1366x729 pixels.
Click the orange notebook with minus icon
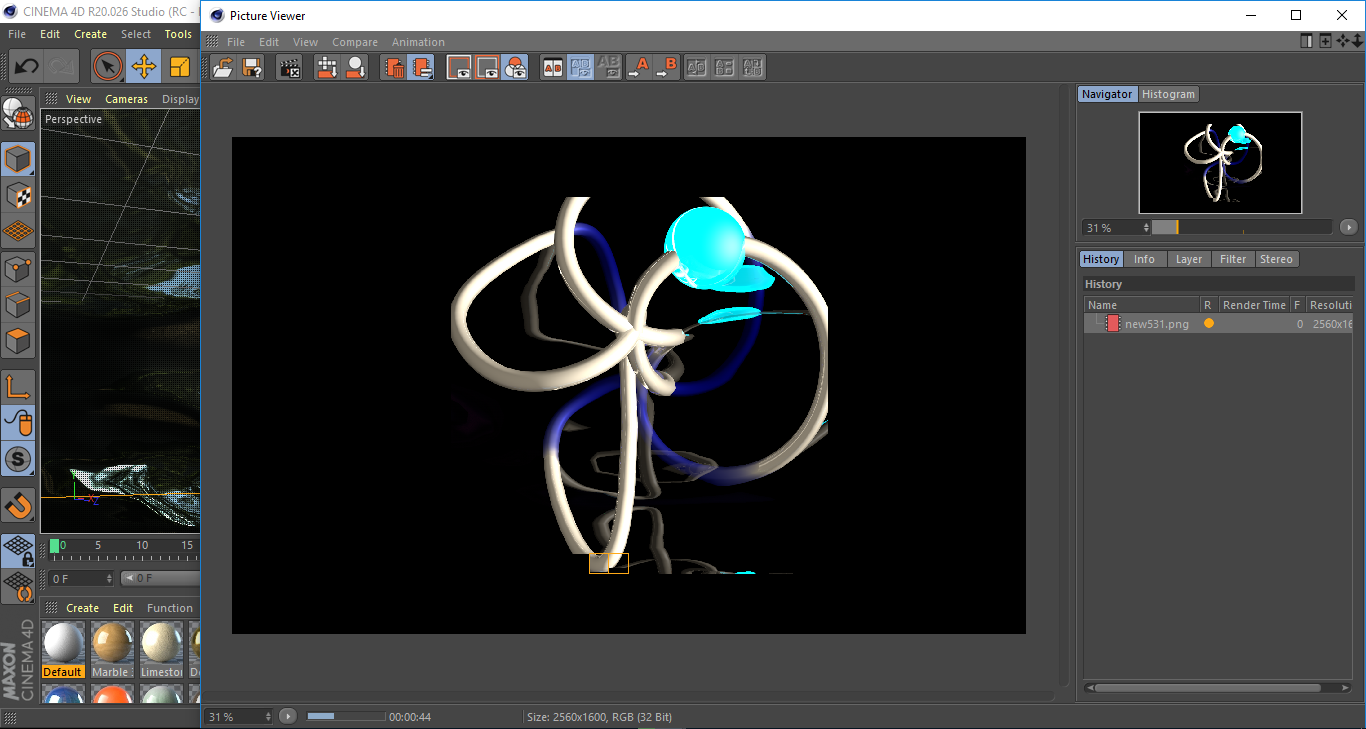(422, 68)
